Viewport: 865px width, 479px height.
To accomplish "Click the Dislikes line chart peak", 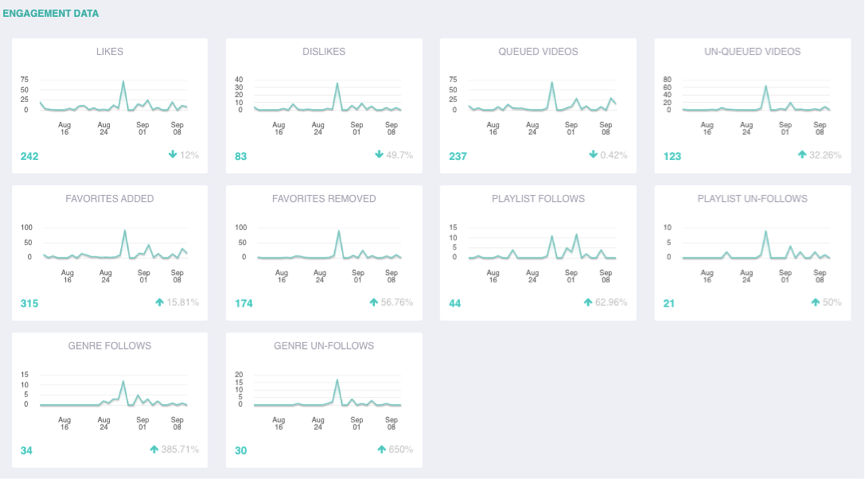I will pos(337,84).
